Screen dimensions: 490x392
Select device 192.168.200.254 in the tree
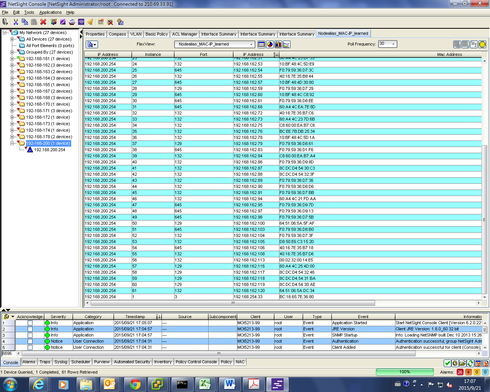[x=50, y=150]
